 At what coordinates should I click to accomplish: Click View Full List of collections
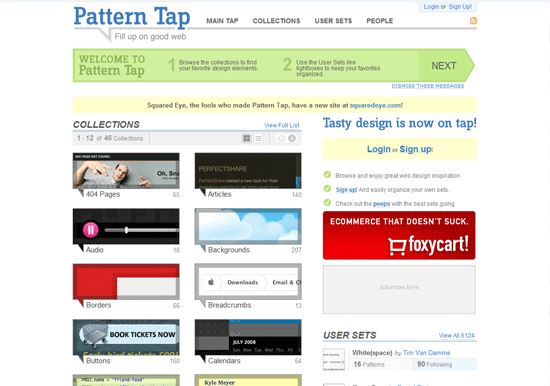point(282,125)
